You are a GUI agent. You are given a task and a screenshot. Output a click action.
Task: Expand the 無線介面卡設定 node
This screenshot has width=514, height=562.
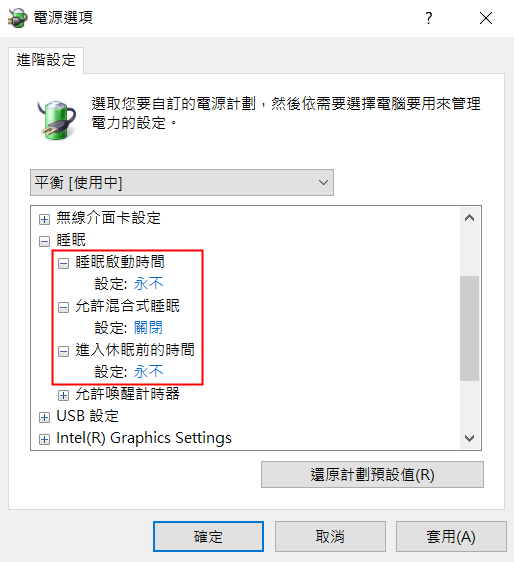pyautogui.click(x=44, y=219)
